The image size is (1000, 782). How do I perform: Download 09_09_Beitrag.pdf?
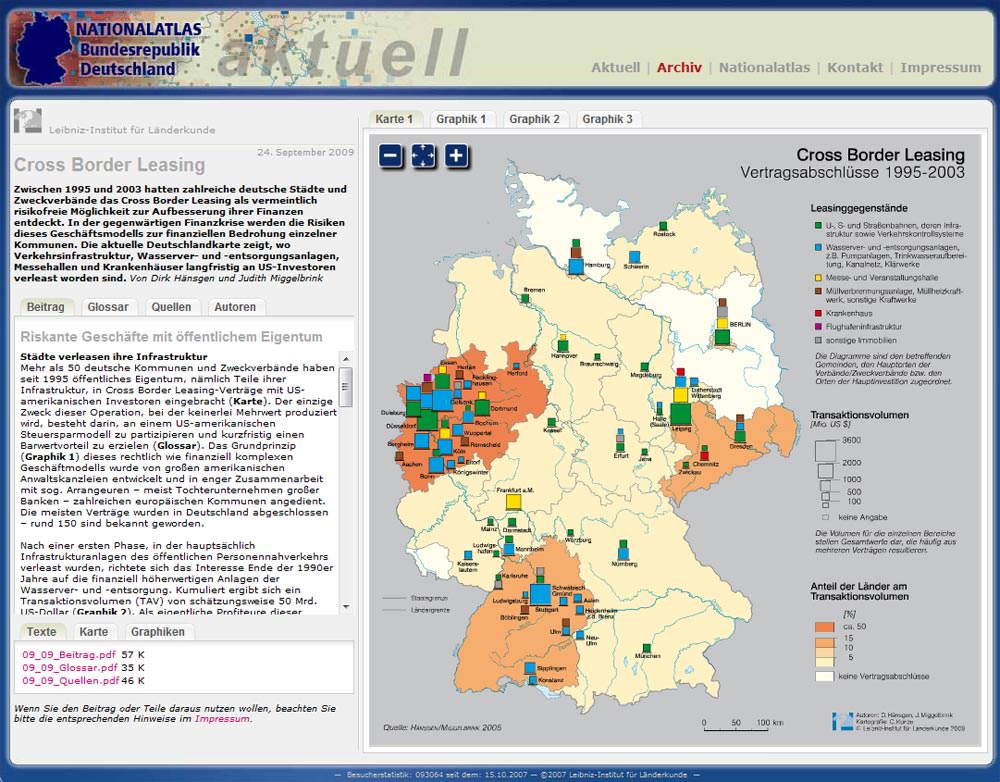pyautogui.click(x=69, y=654)
